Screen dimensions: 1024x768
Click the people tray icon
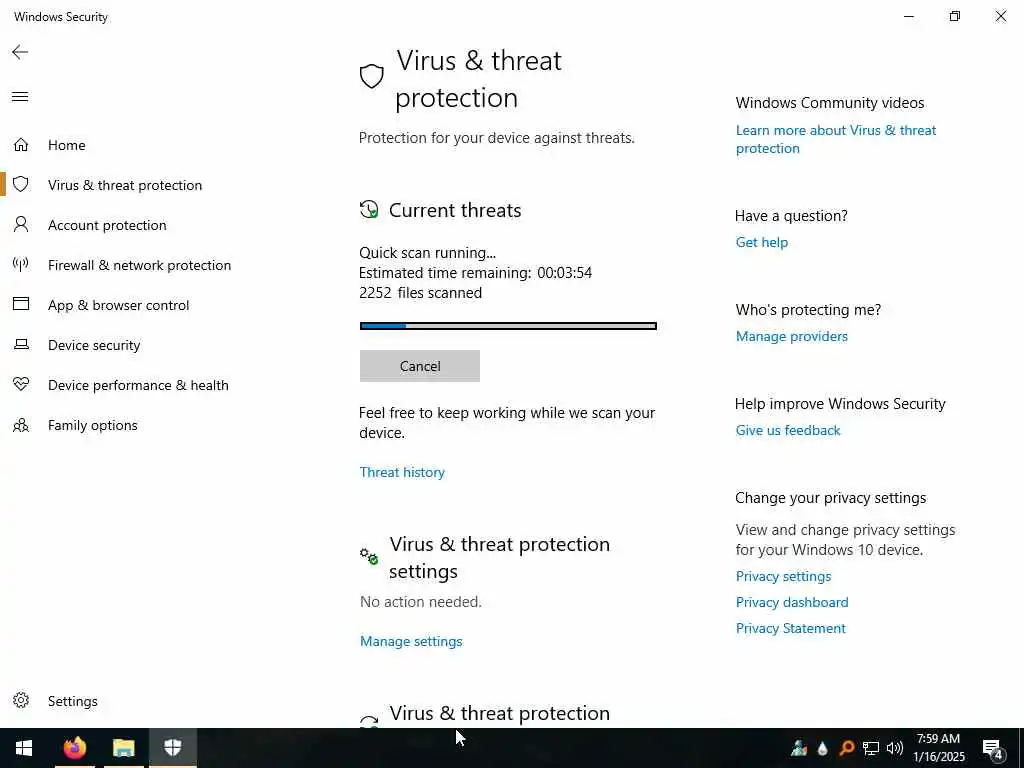799,748
